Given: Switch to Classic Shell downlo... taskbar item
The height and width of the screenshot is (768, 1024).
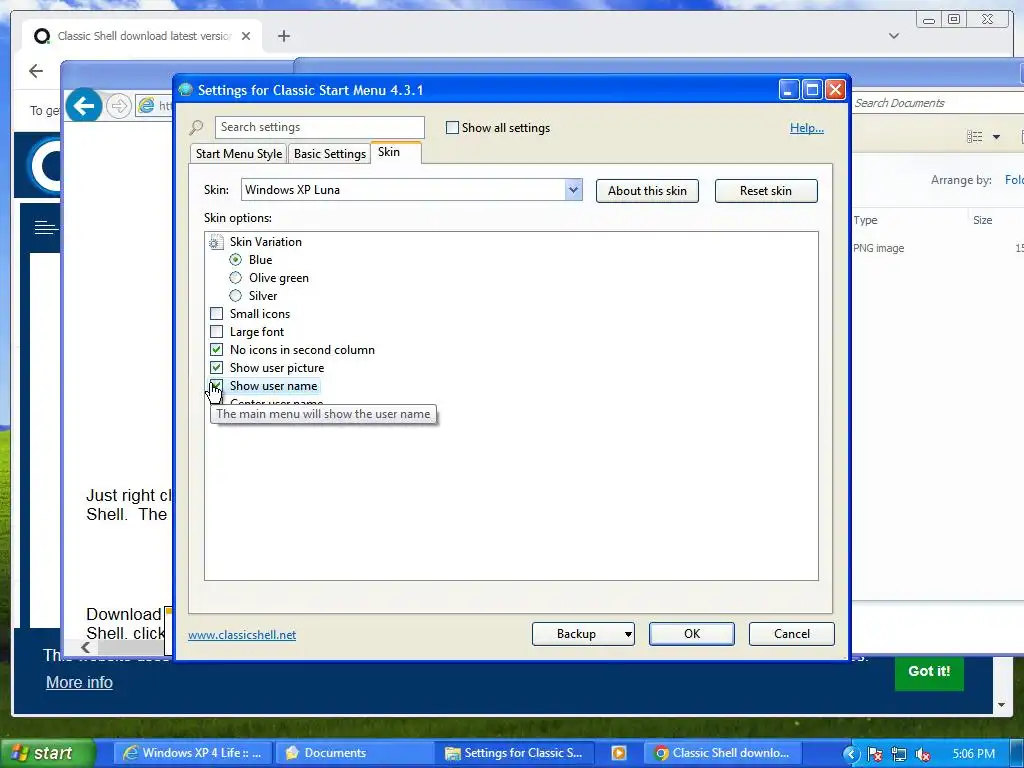Looking at the screenshot, I should [x=722, y=753].
